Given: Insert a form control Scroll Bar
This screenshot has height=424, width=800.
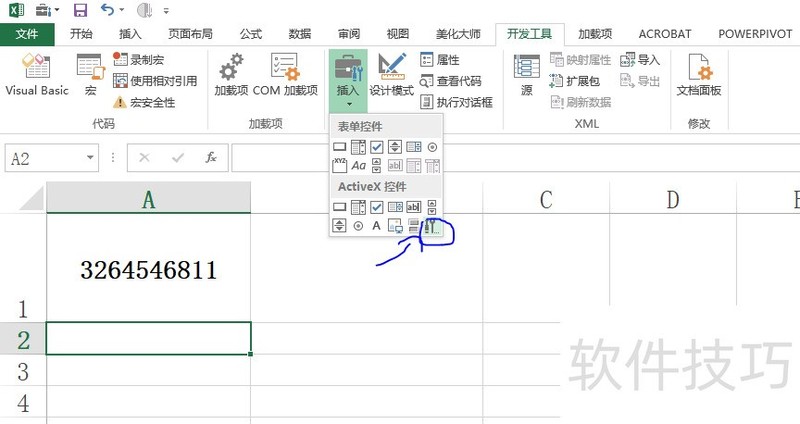Looking at the screenshot, I should point(377,165).
